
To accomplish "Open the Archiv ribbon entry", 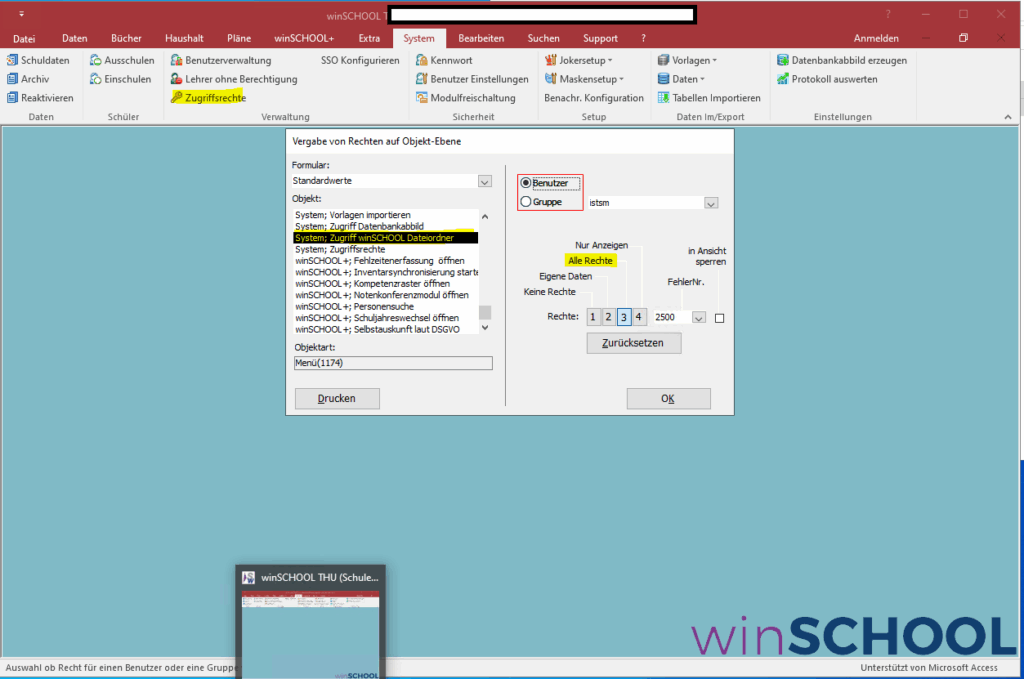I will tap(28, 79).
